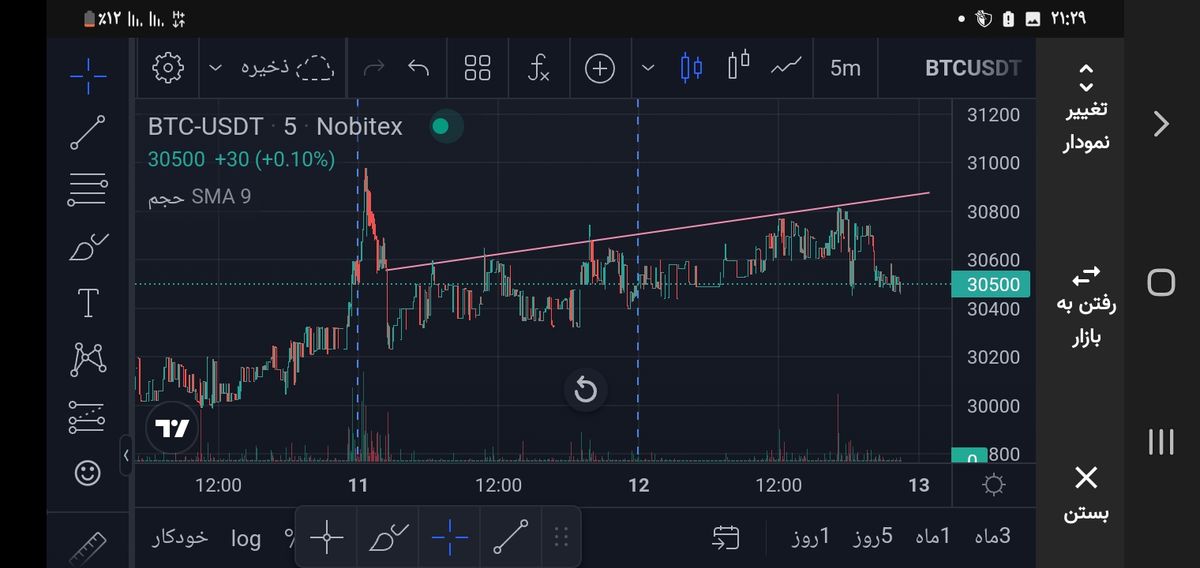Reset chart view with the circular arrow
This screenshot has height=568, width=1200.
(585, 390)
